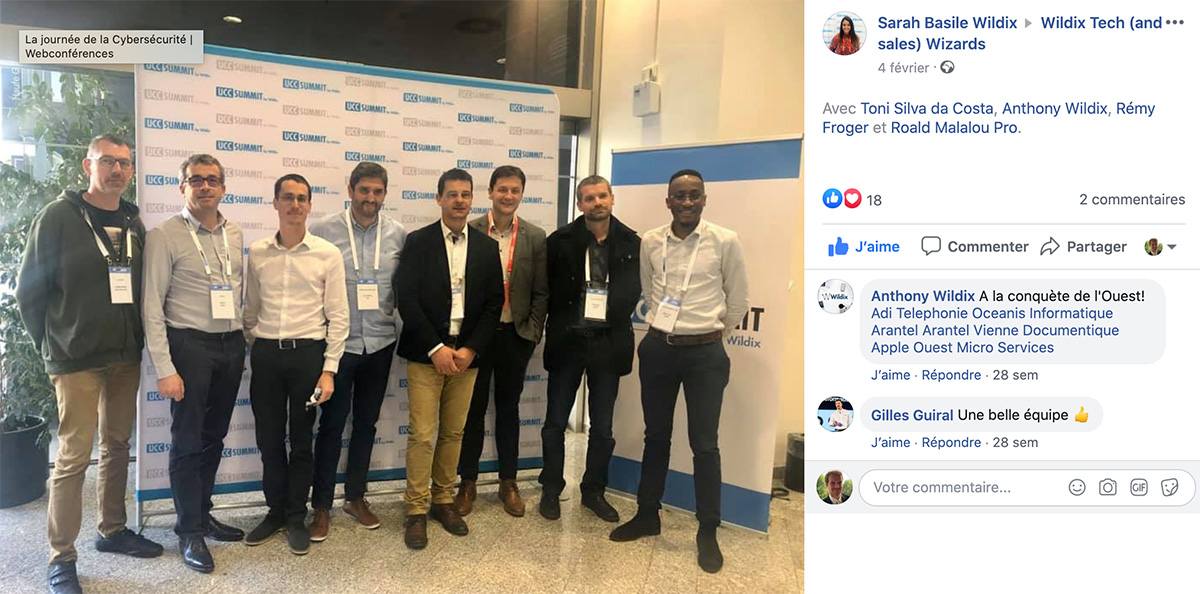Attach a photo with the camera icon
1200x594 pixels.
tap(1108, 488)
